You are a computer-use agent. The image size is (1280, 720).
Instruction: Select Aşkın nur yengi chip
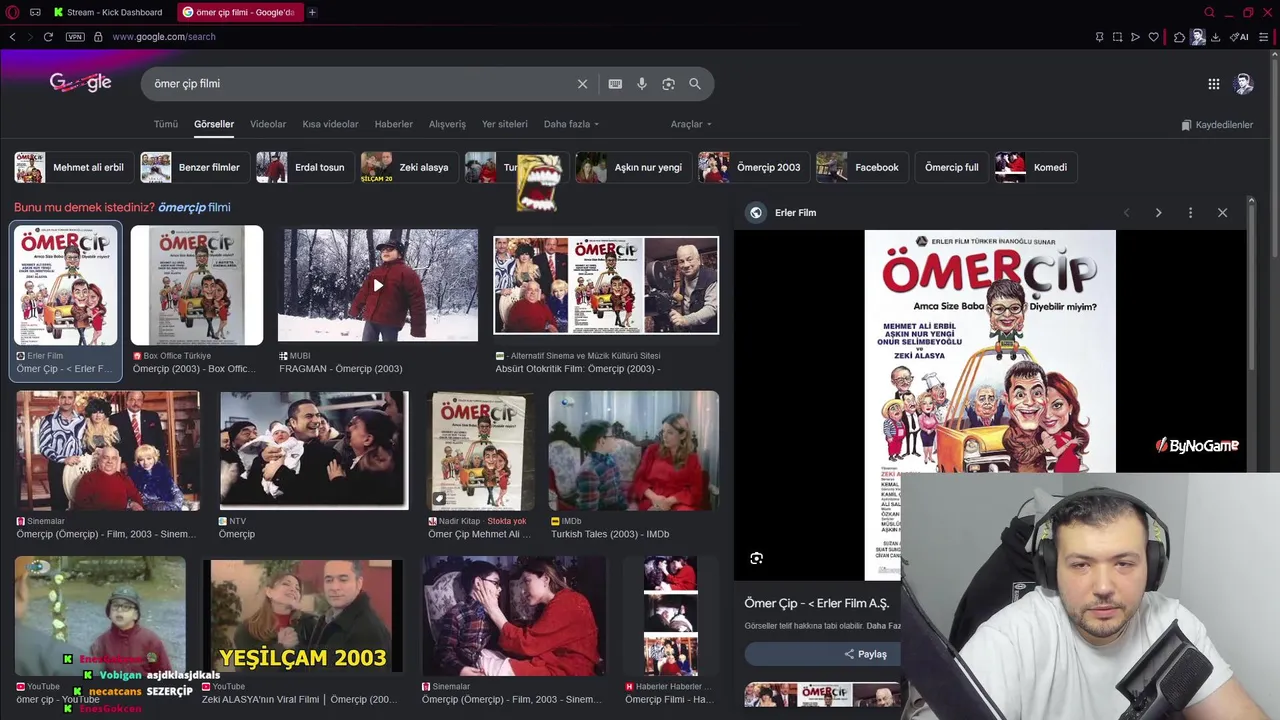[x=632, y=167]
